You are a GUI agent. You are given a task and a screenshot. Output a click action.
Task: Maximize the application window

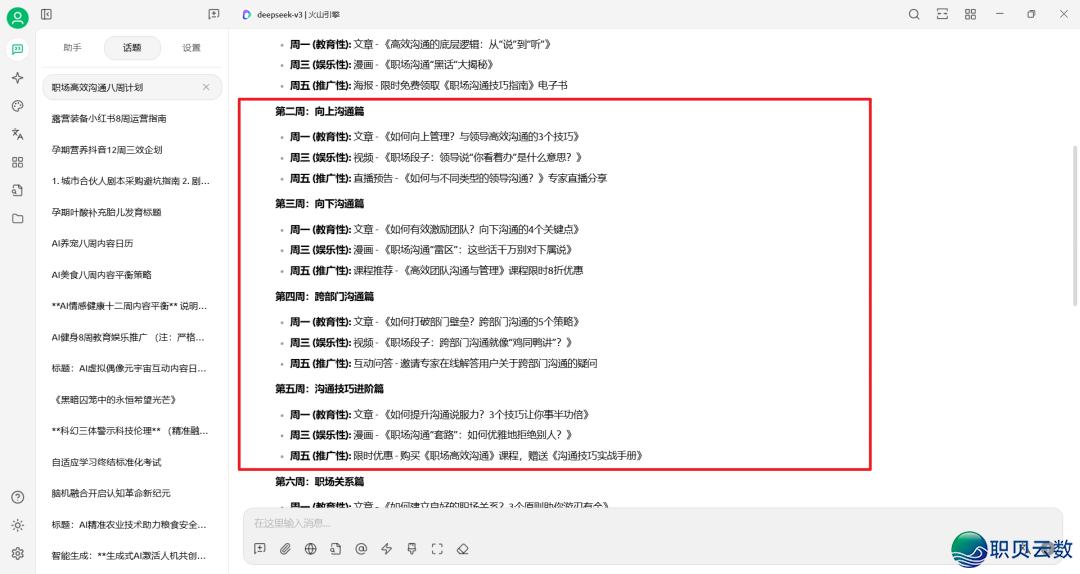click(x=1031, y=14)
